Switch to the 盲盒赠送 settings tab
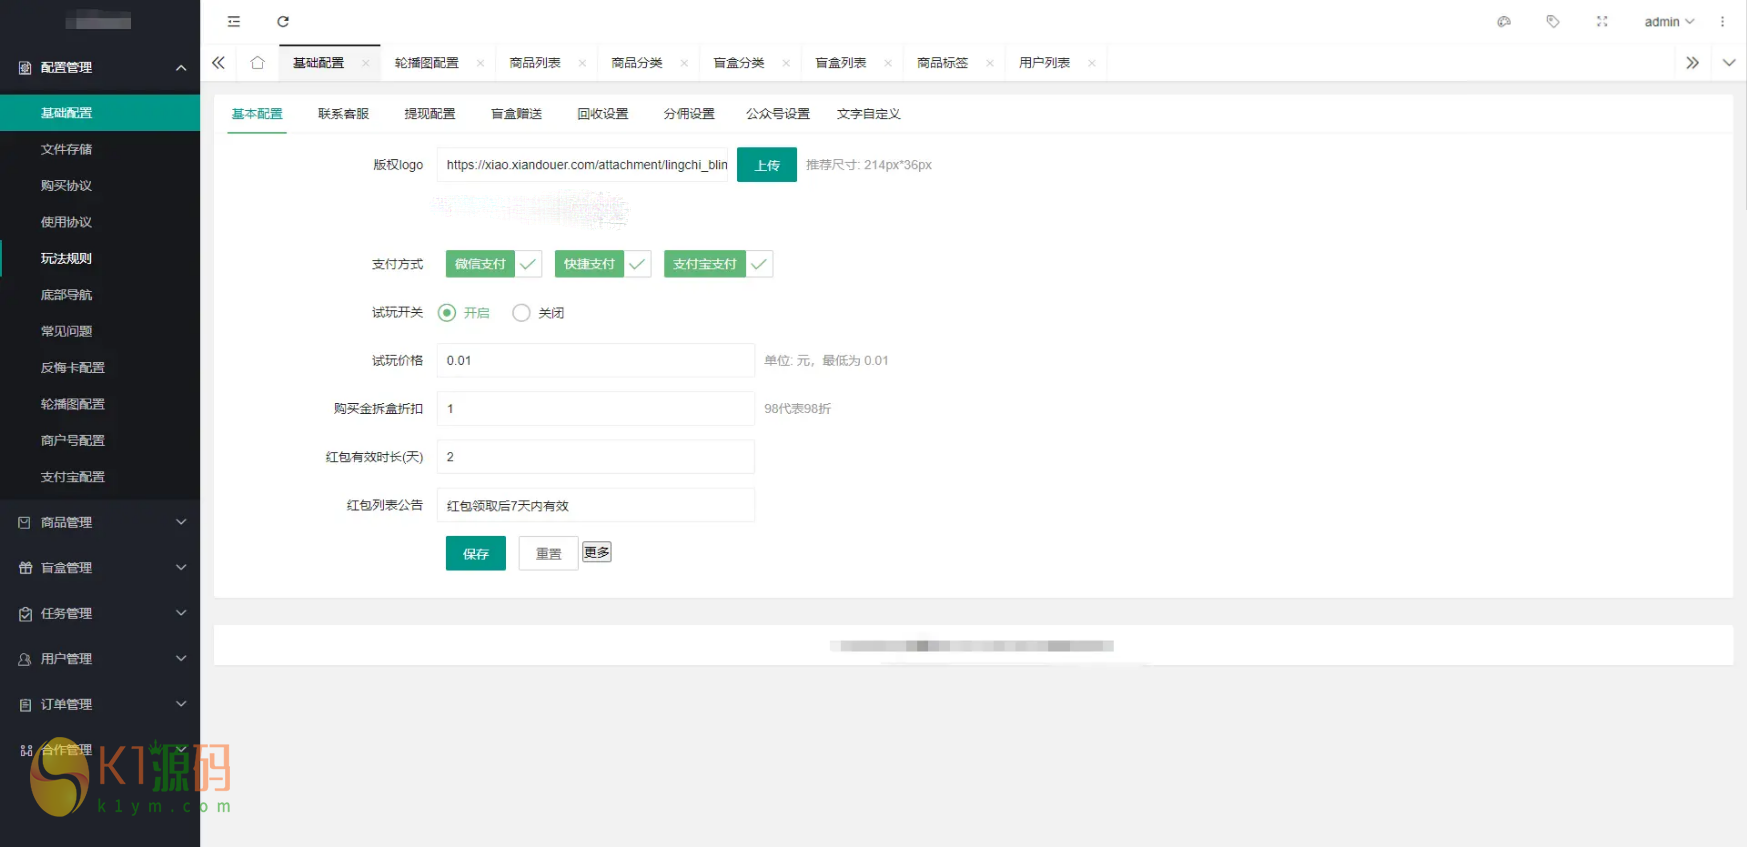This screenshot has height=847, width=1747. (517, 114)
